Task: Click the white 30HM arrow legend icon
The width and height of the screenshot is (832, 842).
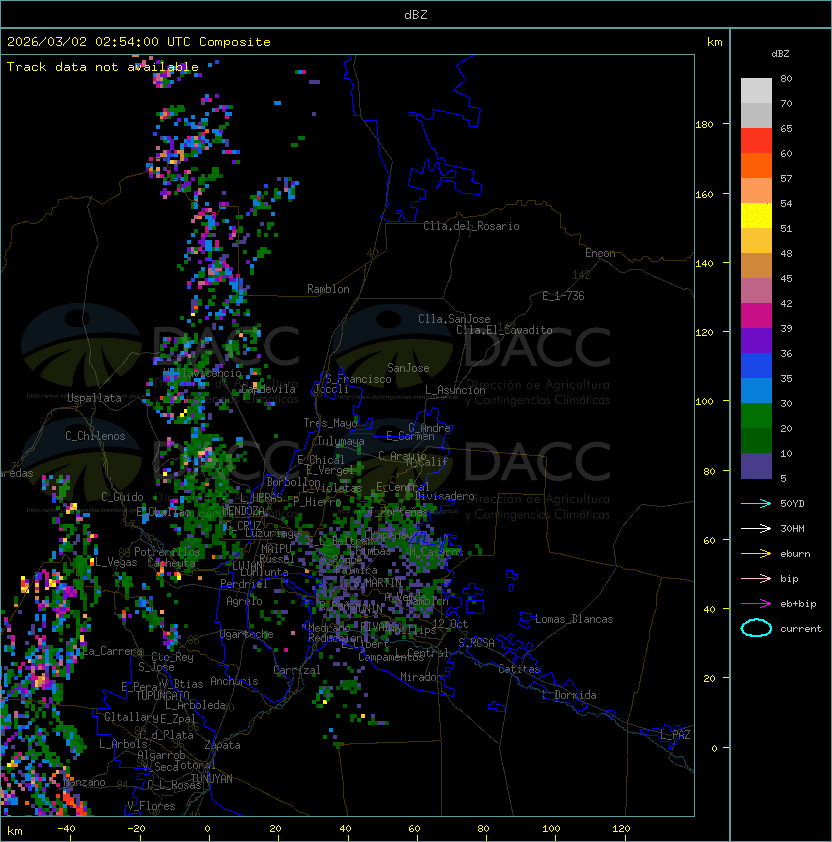Action: point(756,528)
